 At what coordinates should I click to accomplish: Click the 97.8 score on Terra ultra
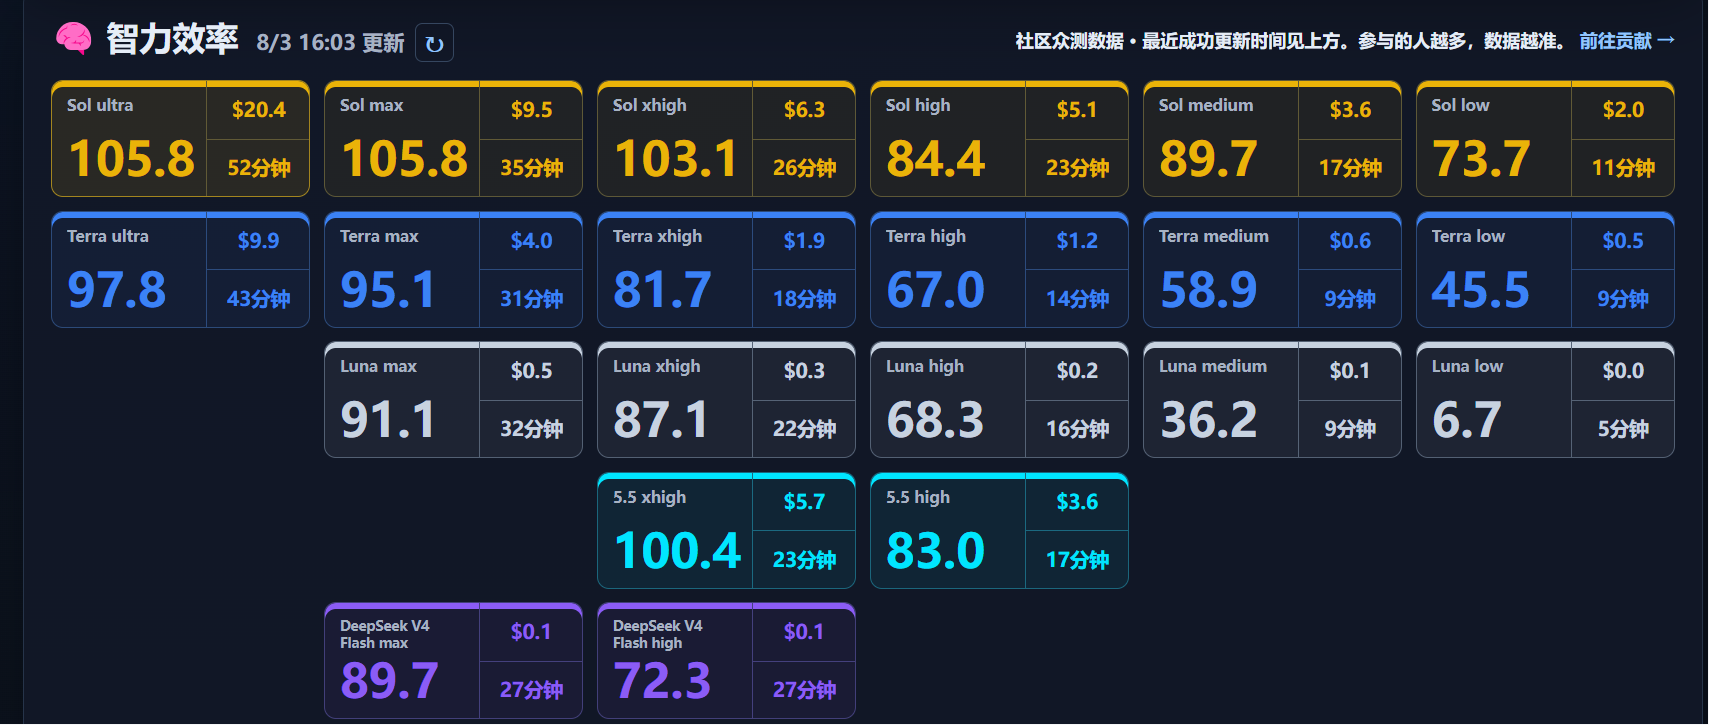tap(117, 290)
